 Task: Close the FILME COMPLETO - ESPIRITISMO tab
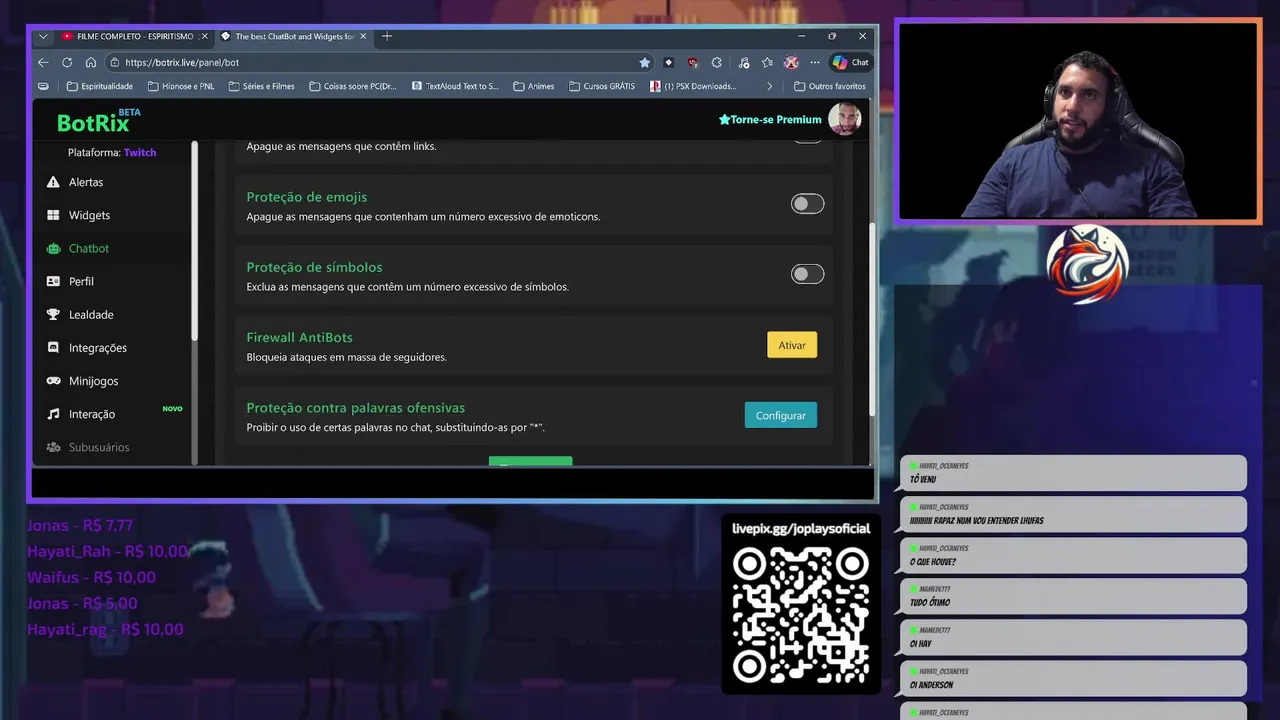204,36
